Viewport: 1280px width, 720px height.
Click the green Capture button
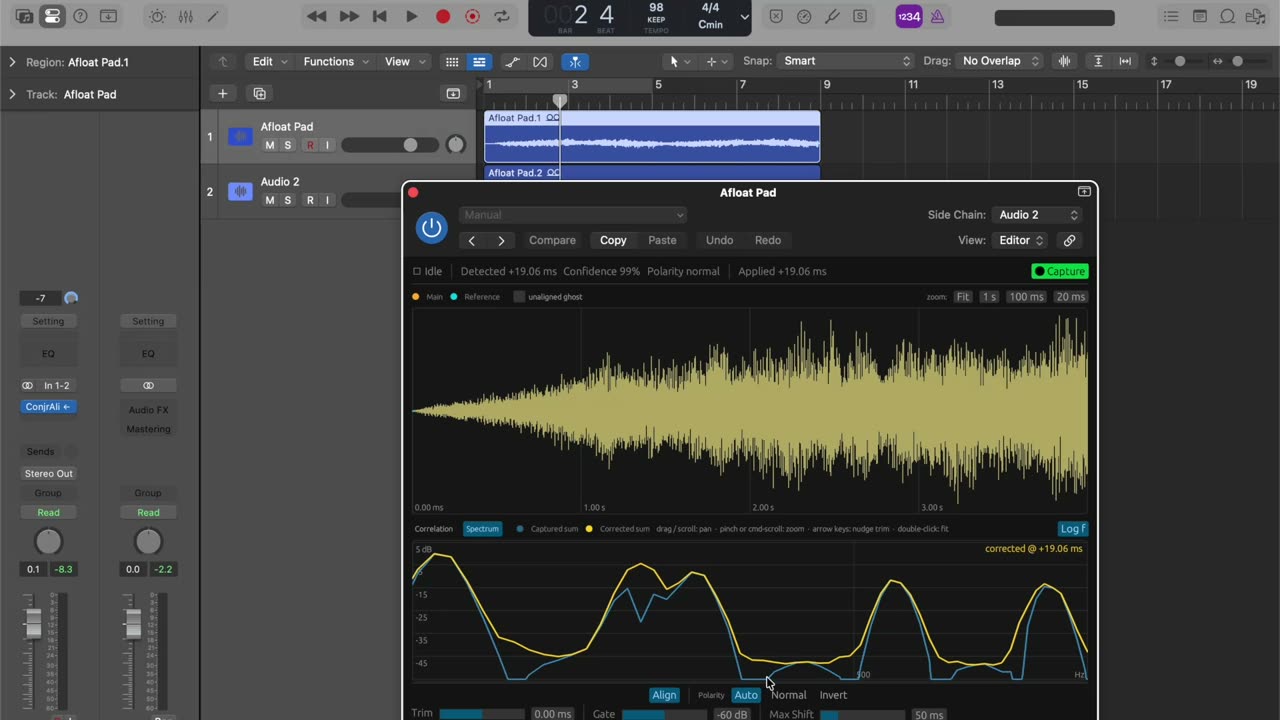(x=1060, y=271)
